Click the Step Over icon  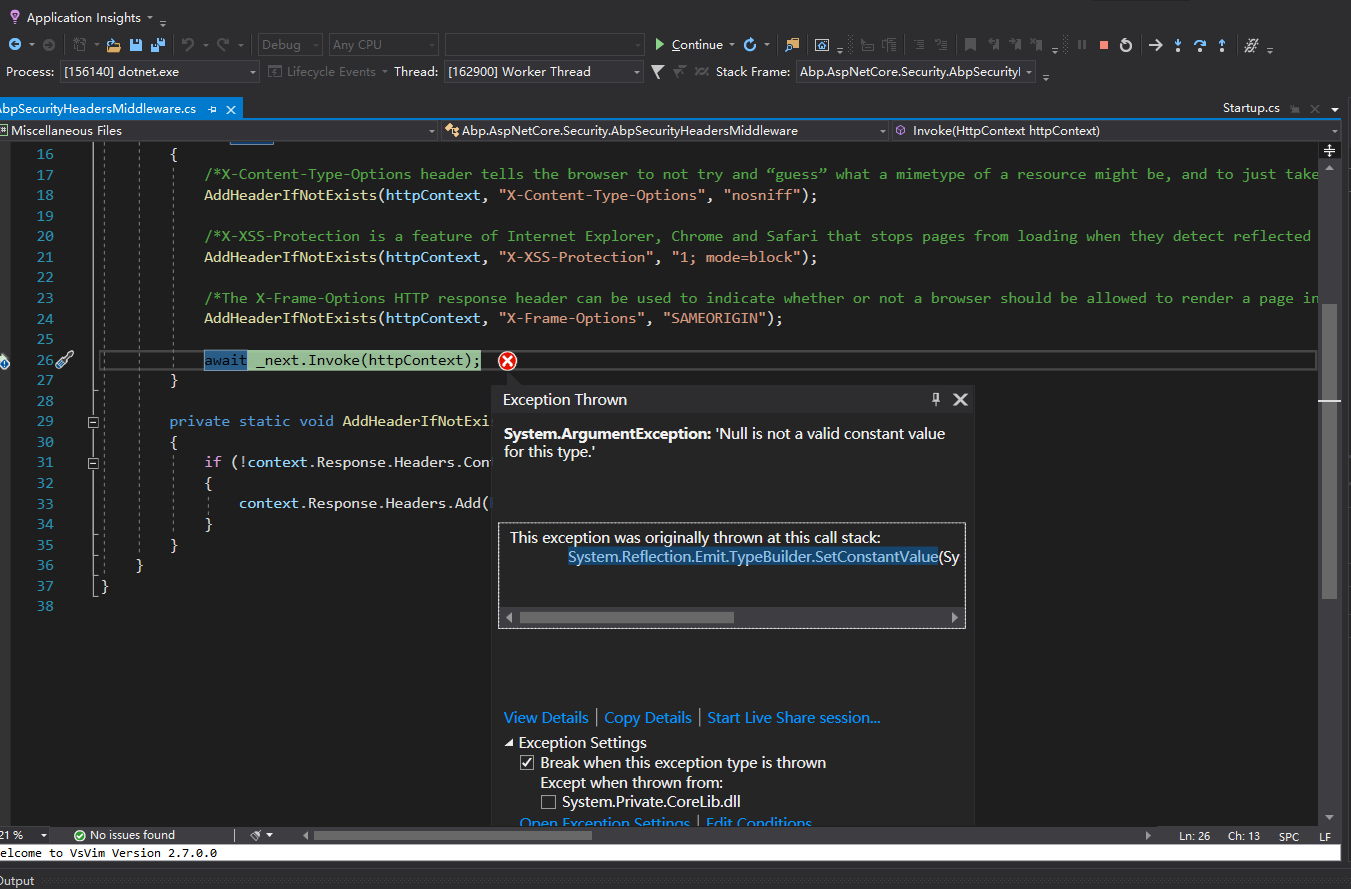click(1199, 45)
